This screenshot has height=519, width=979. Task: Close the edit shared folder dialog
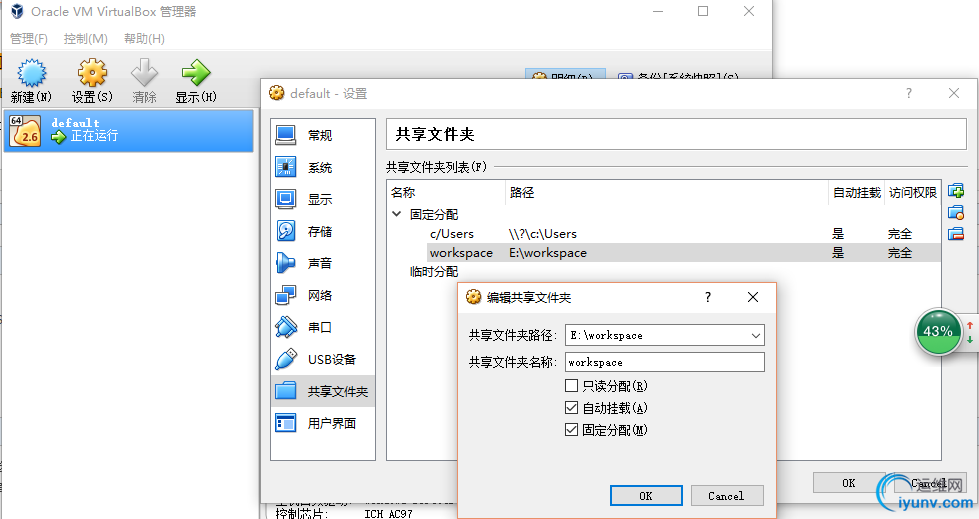click(x=753, y=297)
